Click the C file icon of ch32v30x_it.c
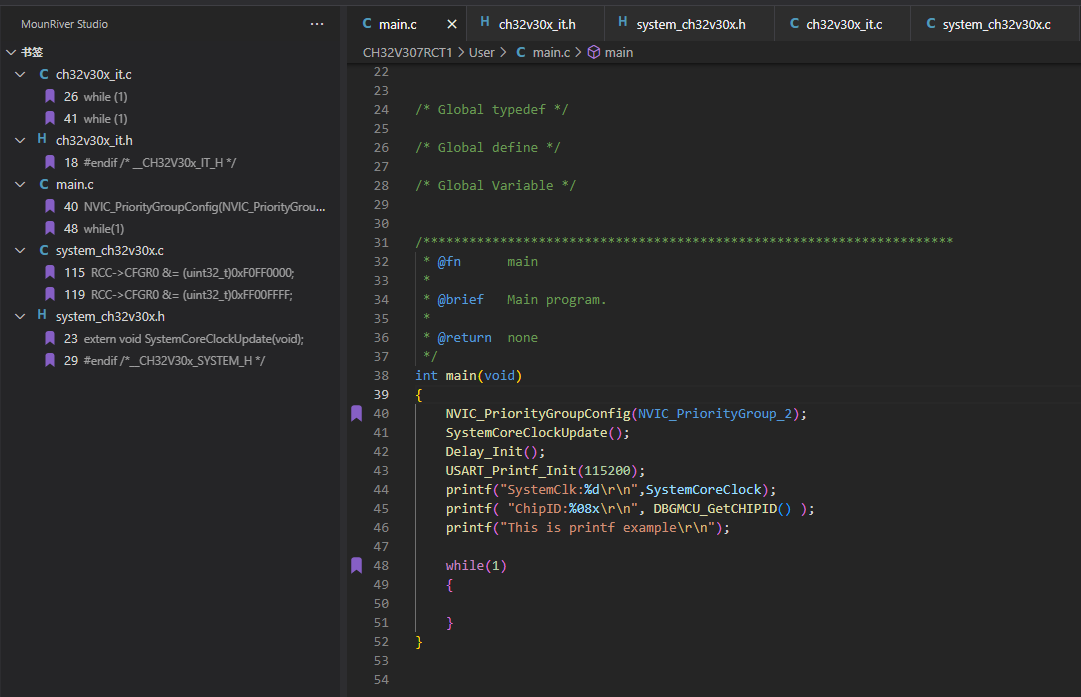Screen dimensions: 1081x697 (x=43, y=74)
